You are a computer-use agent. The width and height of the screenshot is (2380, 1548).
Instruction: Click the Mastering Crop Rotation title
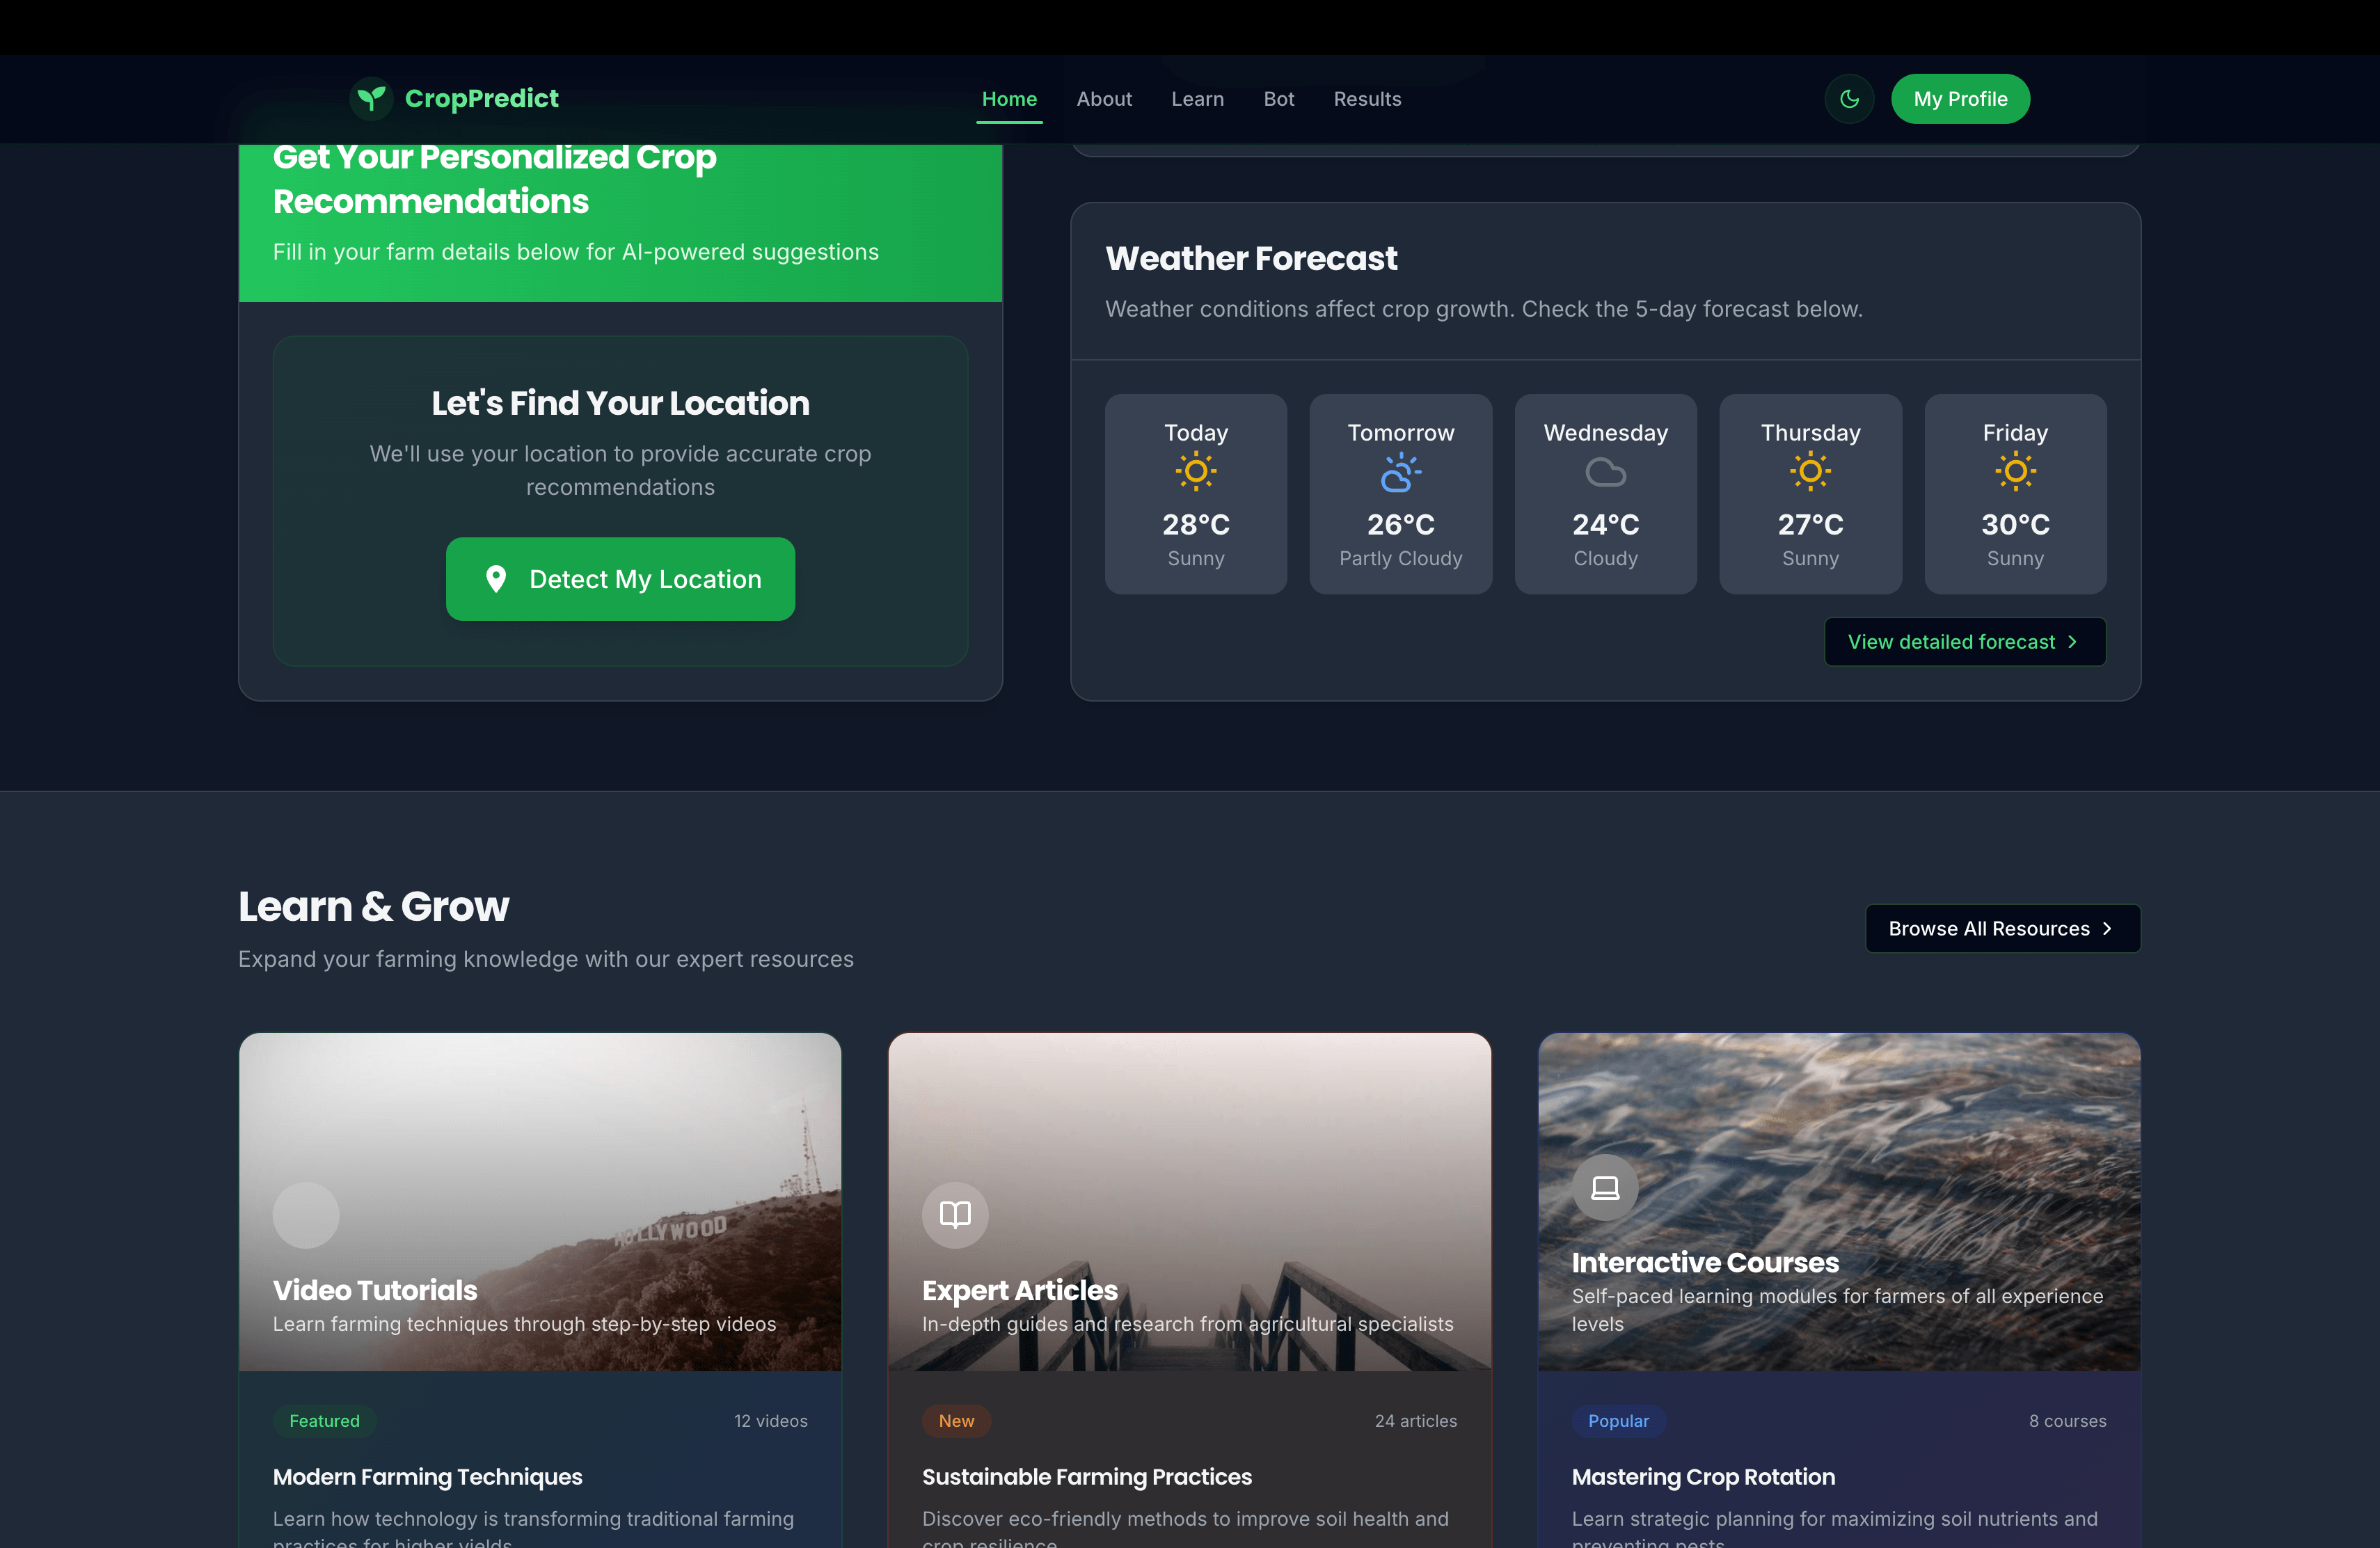(1703, 1477)
